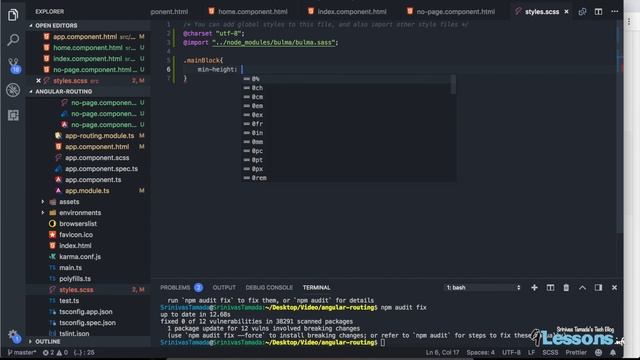Open main.ts file in explorer

coord(70,268)
